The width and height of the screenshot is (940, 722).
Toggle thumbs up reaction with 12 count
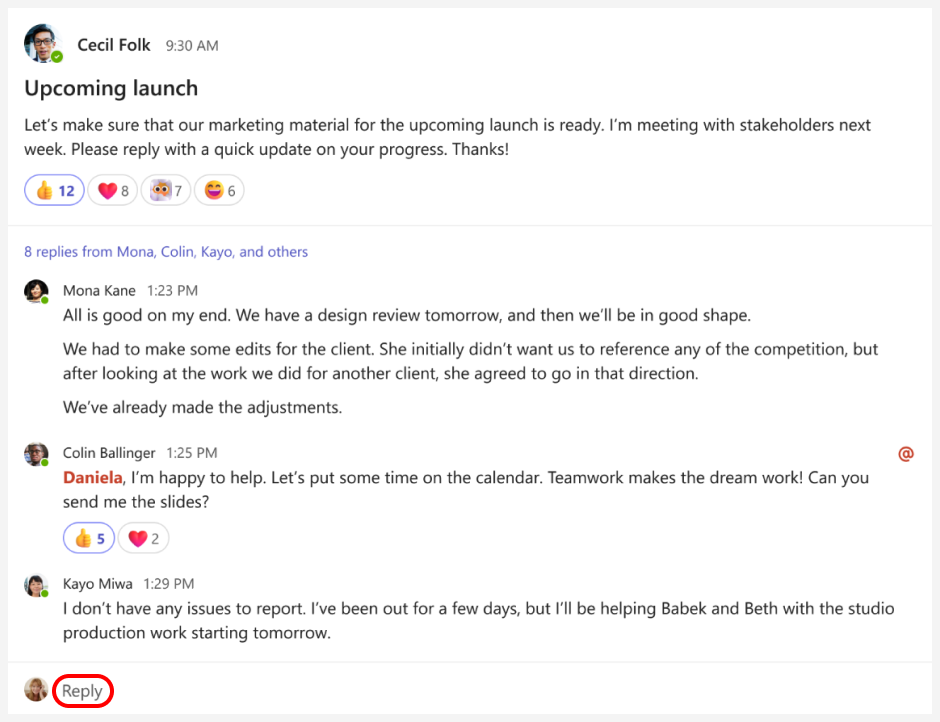pos(55,191)
